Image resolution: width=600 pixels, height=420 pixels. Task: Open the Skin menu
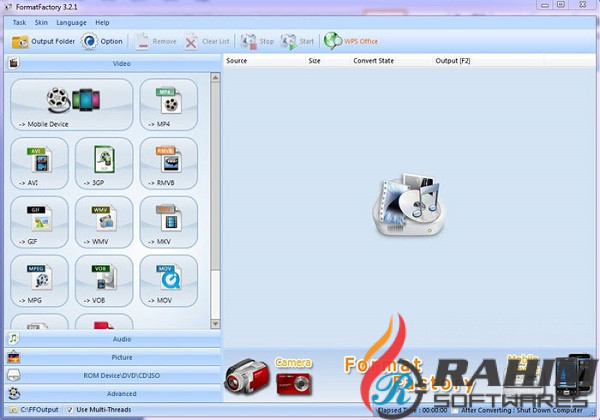tap(41, 23)
